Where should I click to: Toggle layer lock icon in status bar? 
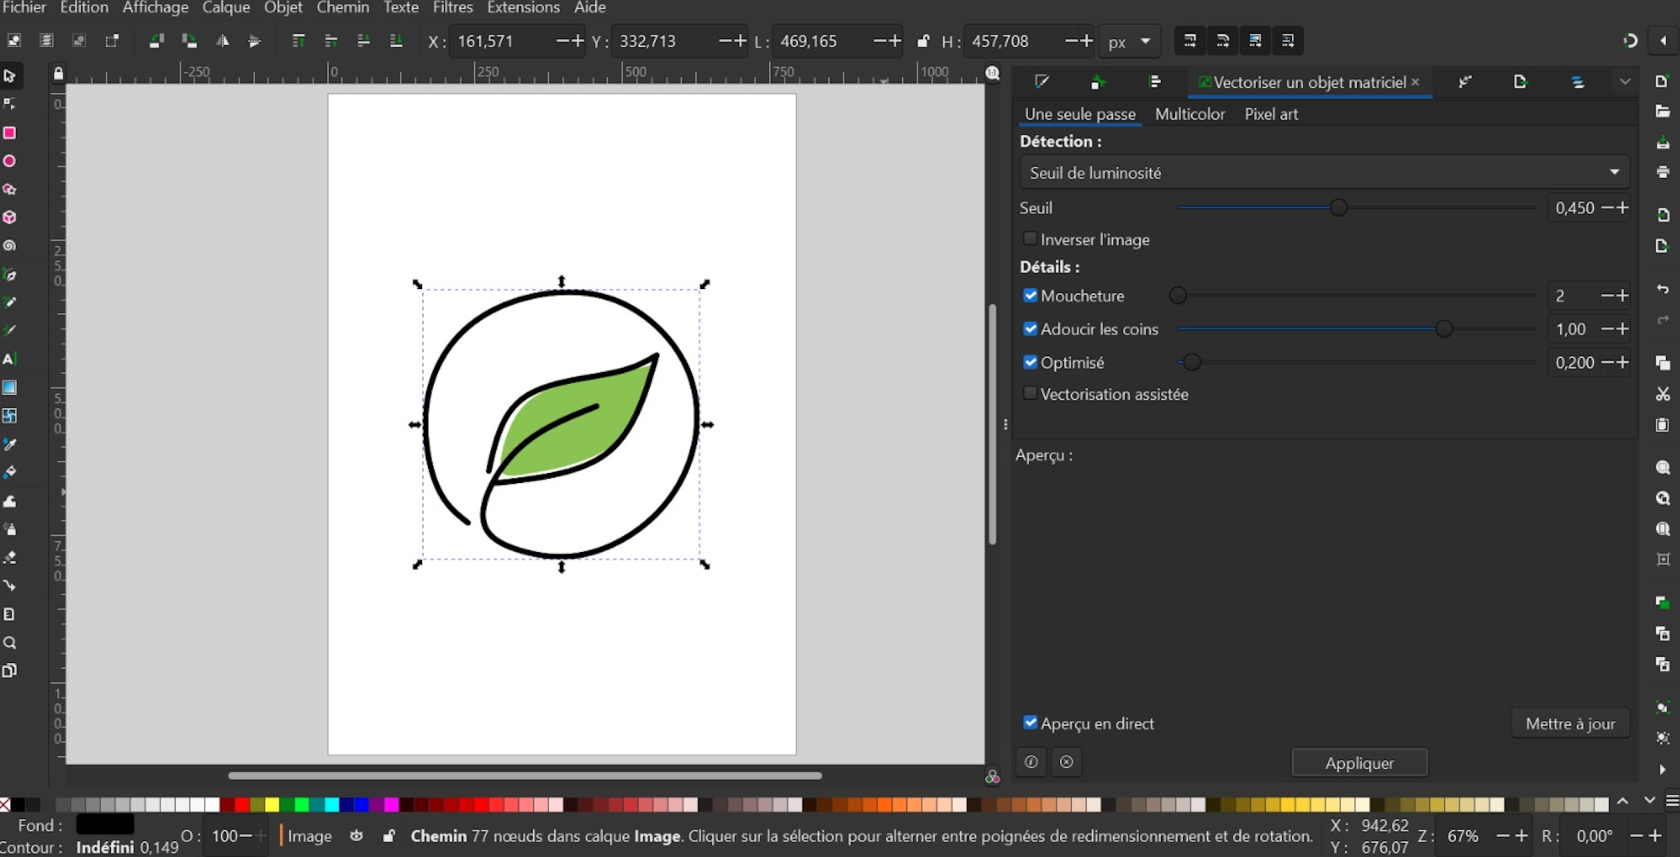tap(388, 836)
